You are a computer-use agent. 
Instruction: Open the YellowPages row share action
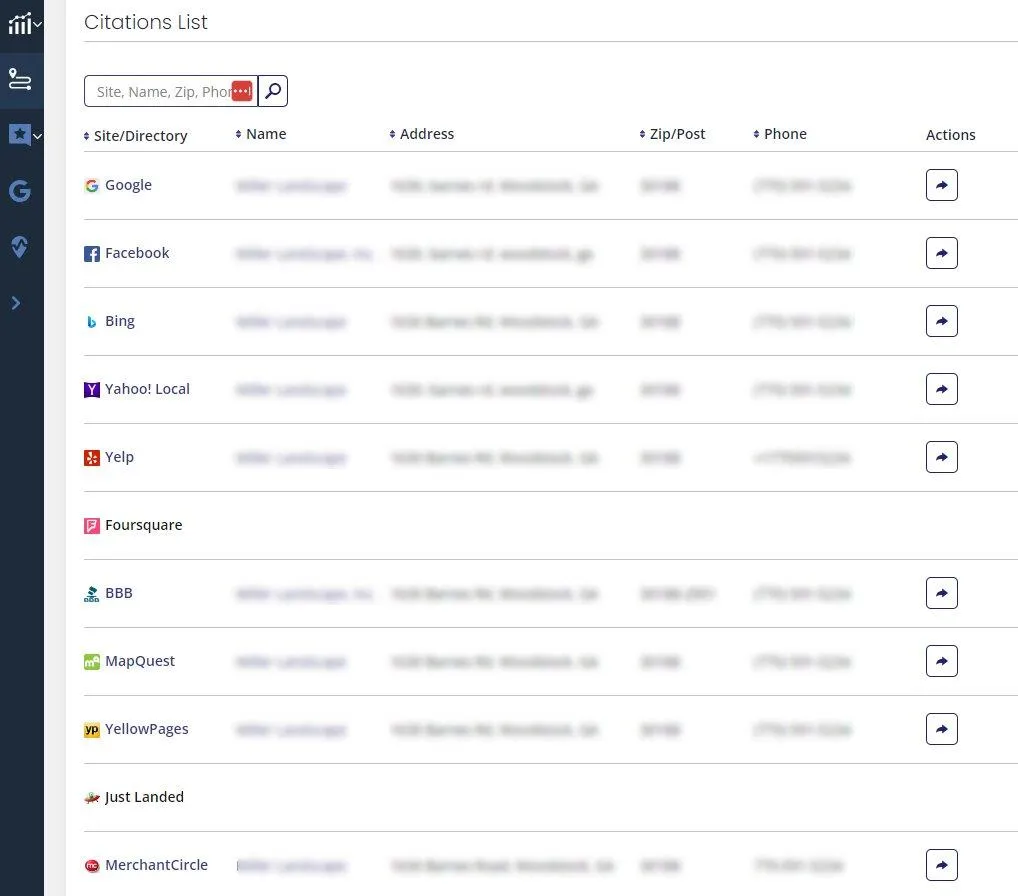[x=941, y=729]
